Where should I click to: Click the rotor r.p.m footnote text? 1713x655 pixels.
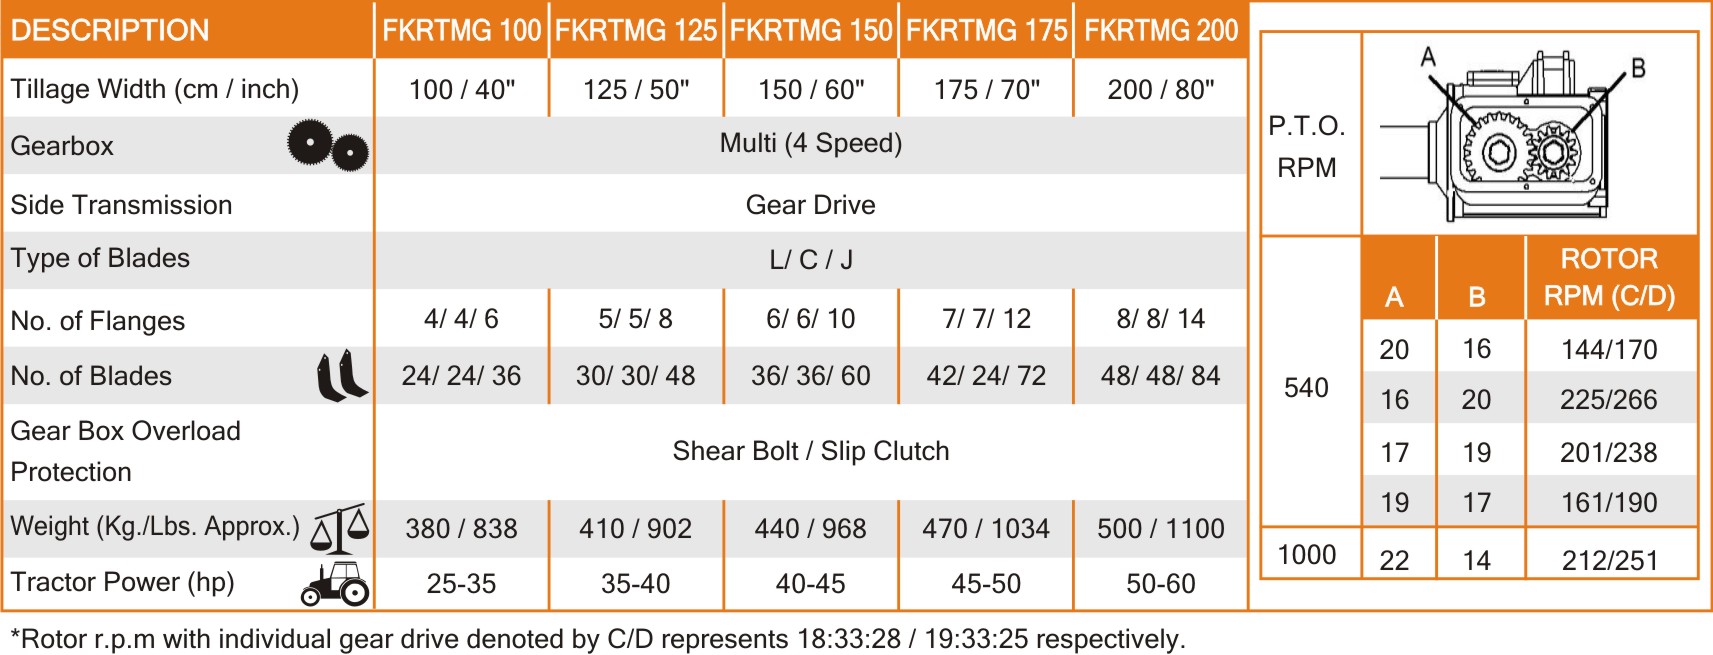click(597, 639)
